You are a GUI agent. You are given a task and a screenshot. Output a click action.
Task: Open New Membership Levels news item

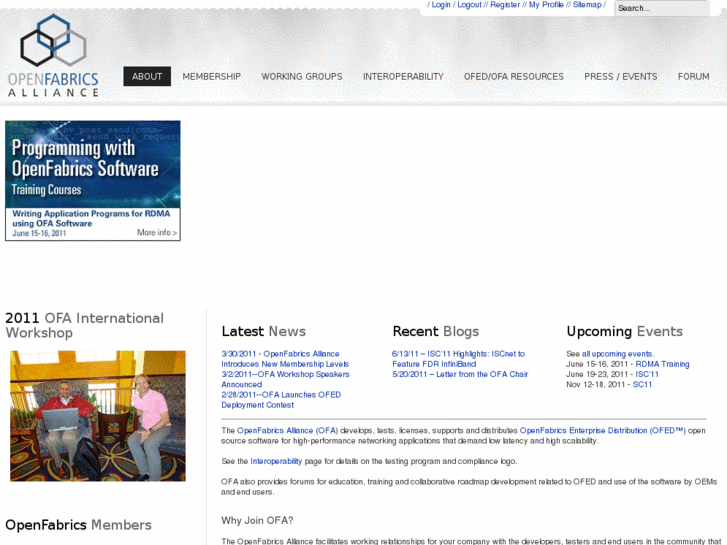285,359
